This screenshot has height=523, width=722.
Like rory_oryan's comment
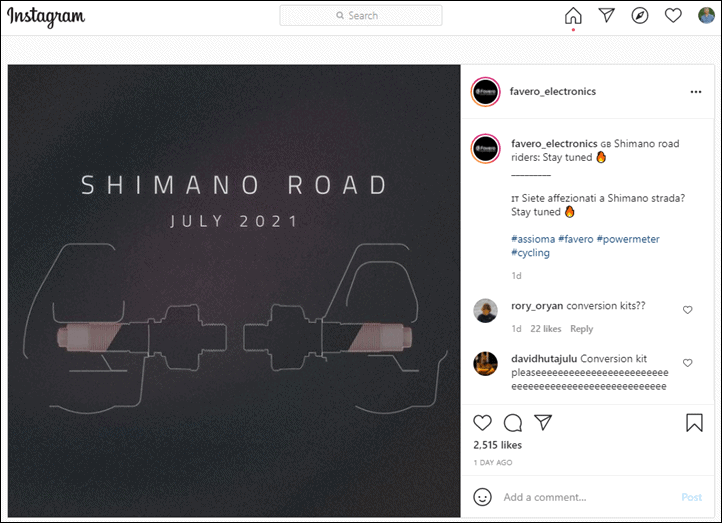(687, 310)
